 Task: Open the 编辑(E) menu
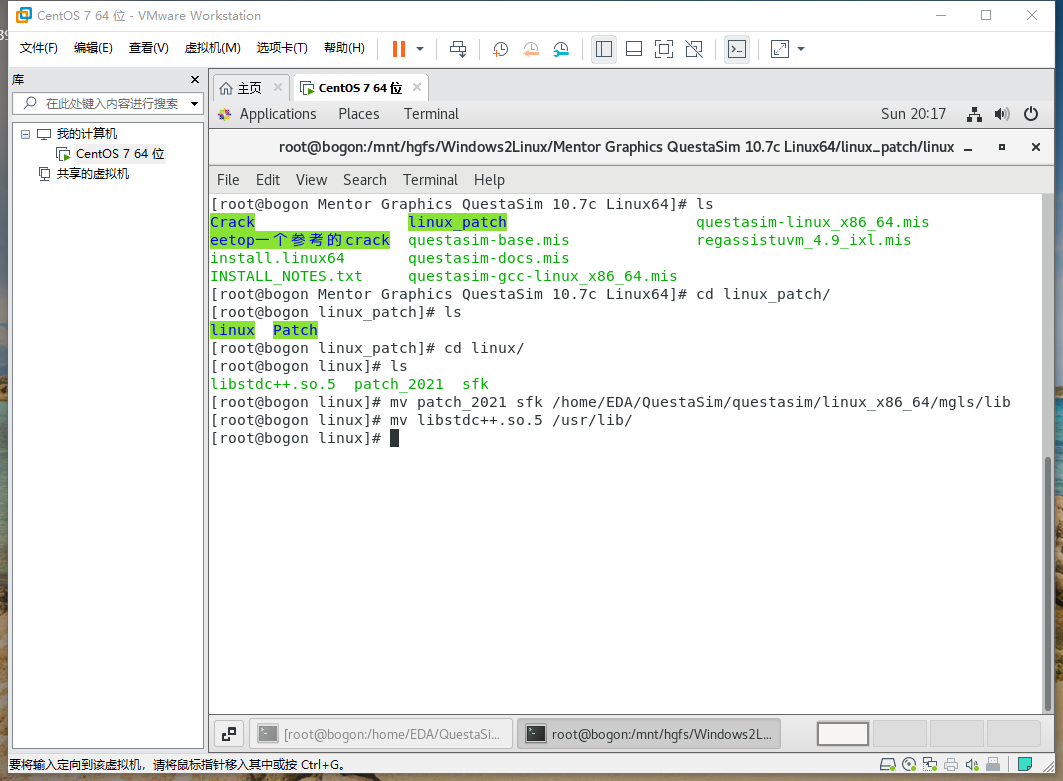coord(93,48)
